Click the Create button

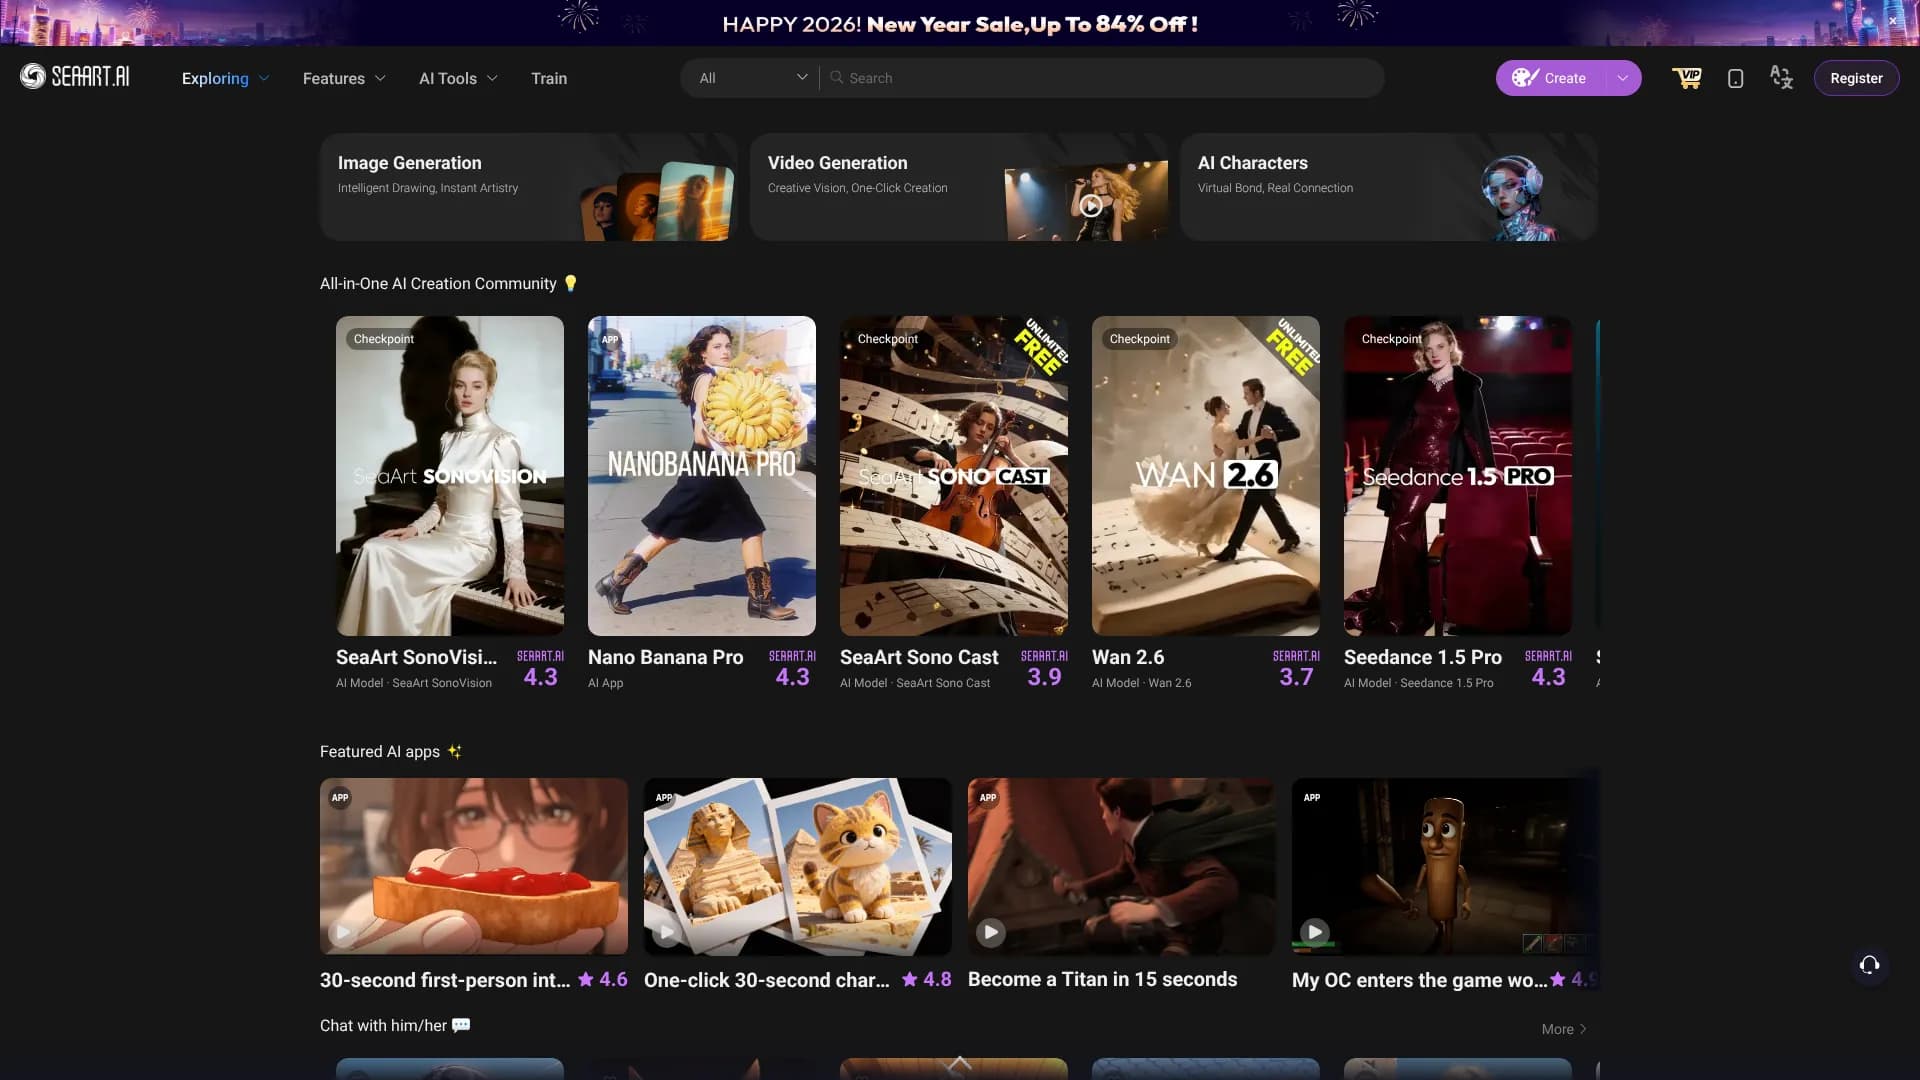[1552, 78]
